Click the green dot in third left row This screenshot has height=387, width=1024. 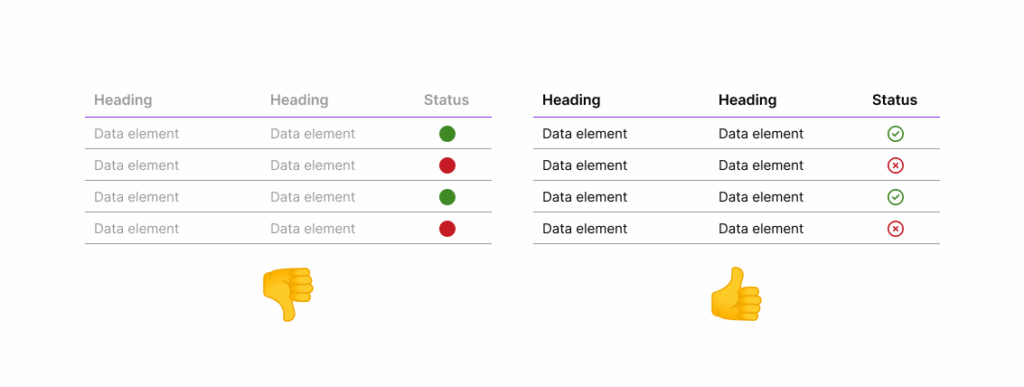(447, 197)
